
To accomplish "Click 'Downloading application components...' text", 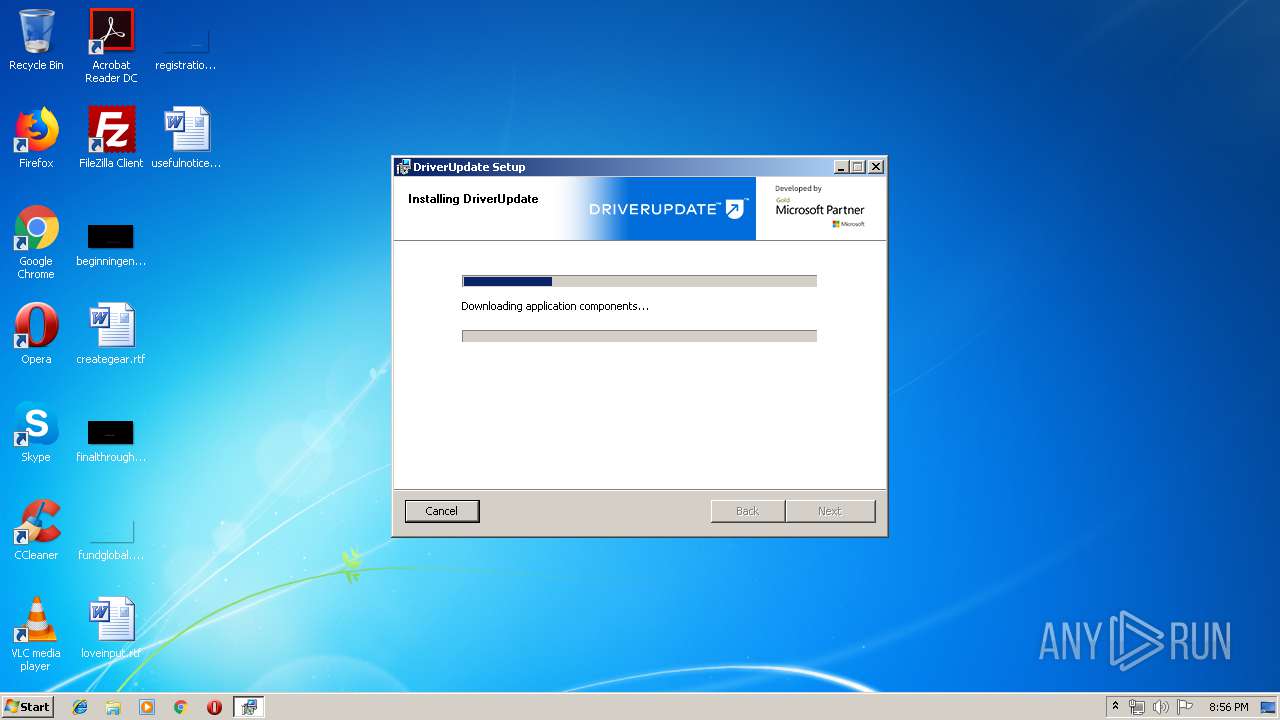I will tap(555, 306).
